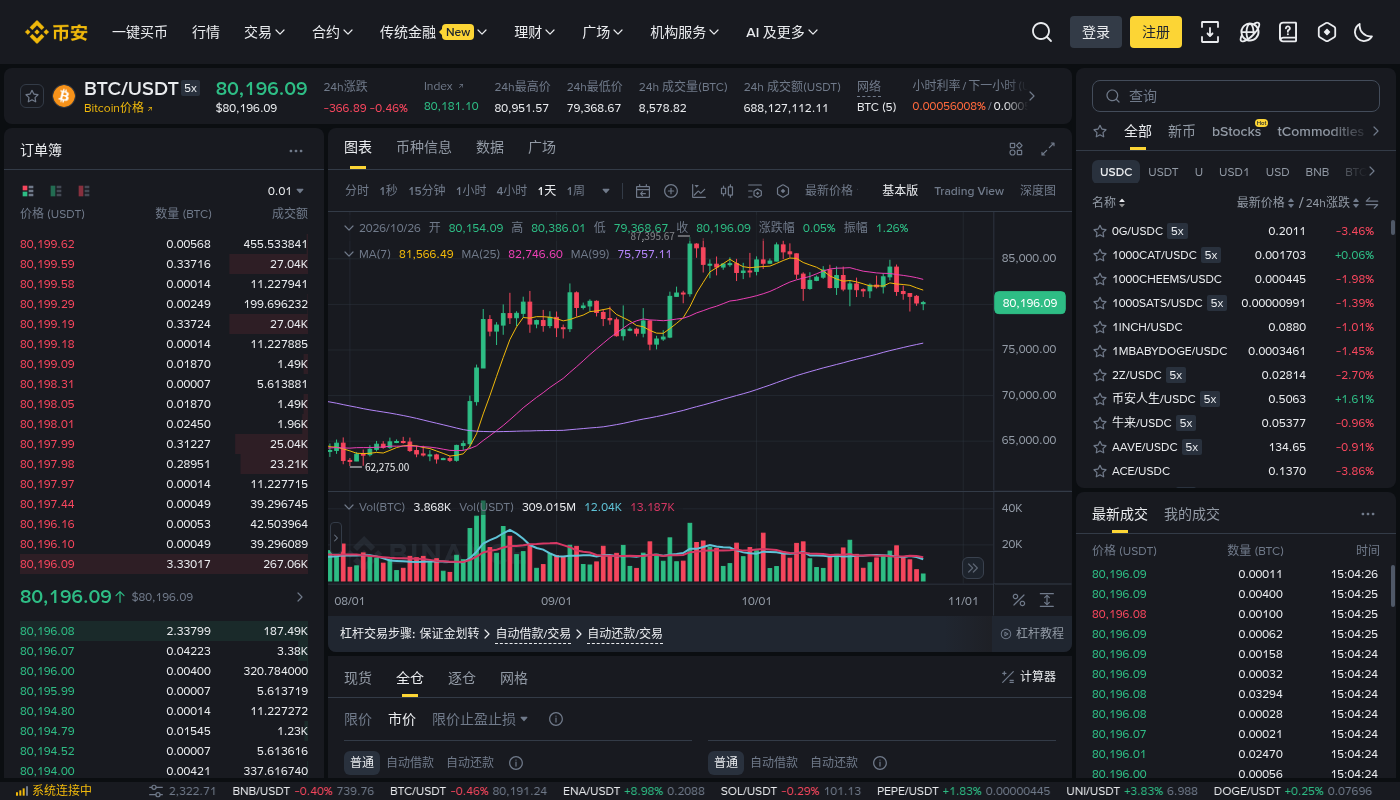Open latest trades panel ellipsis menu
The height and width of the screenshot is (800, 1400).
pos(1368,514)
